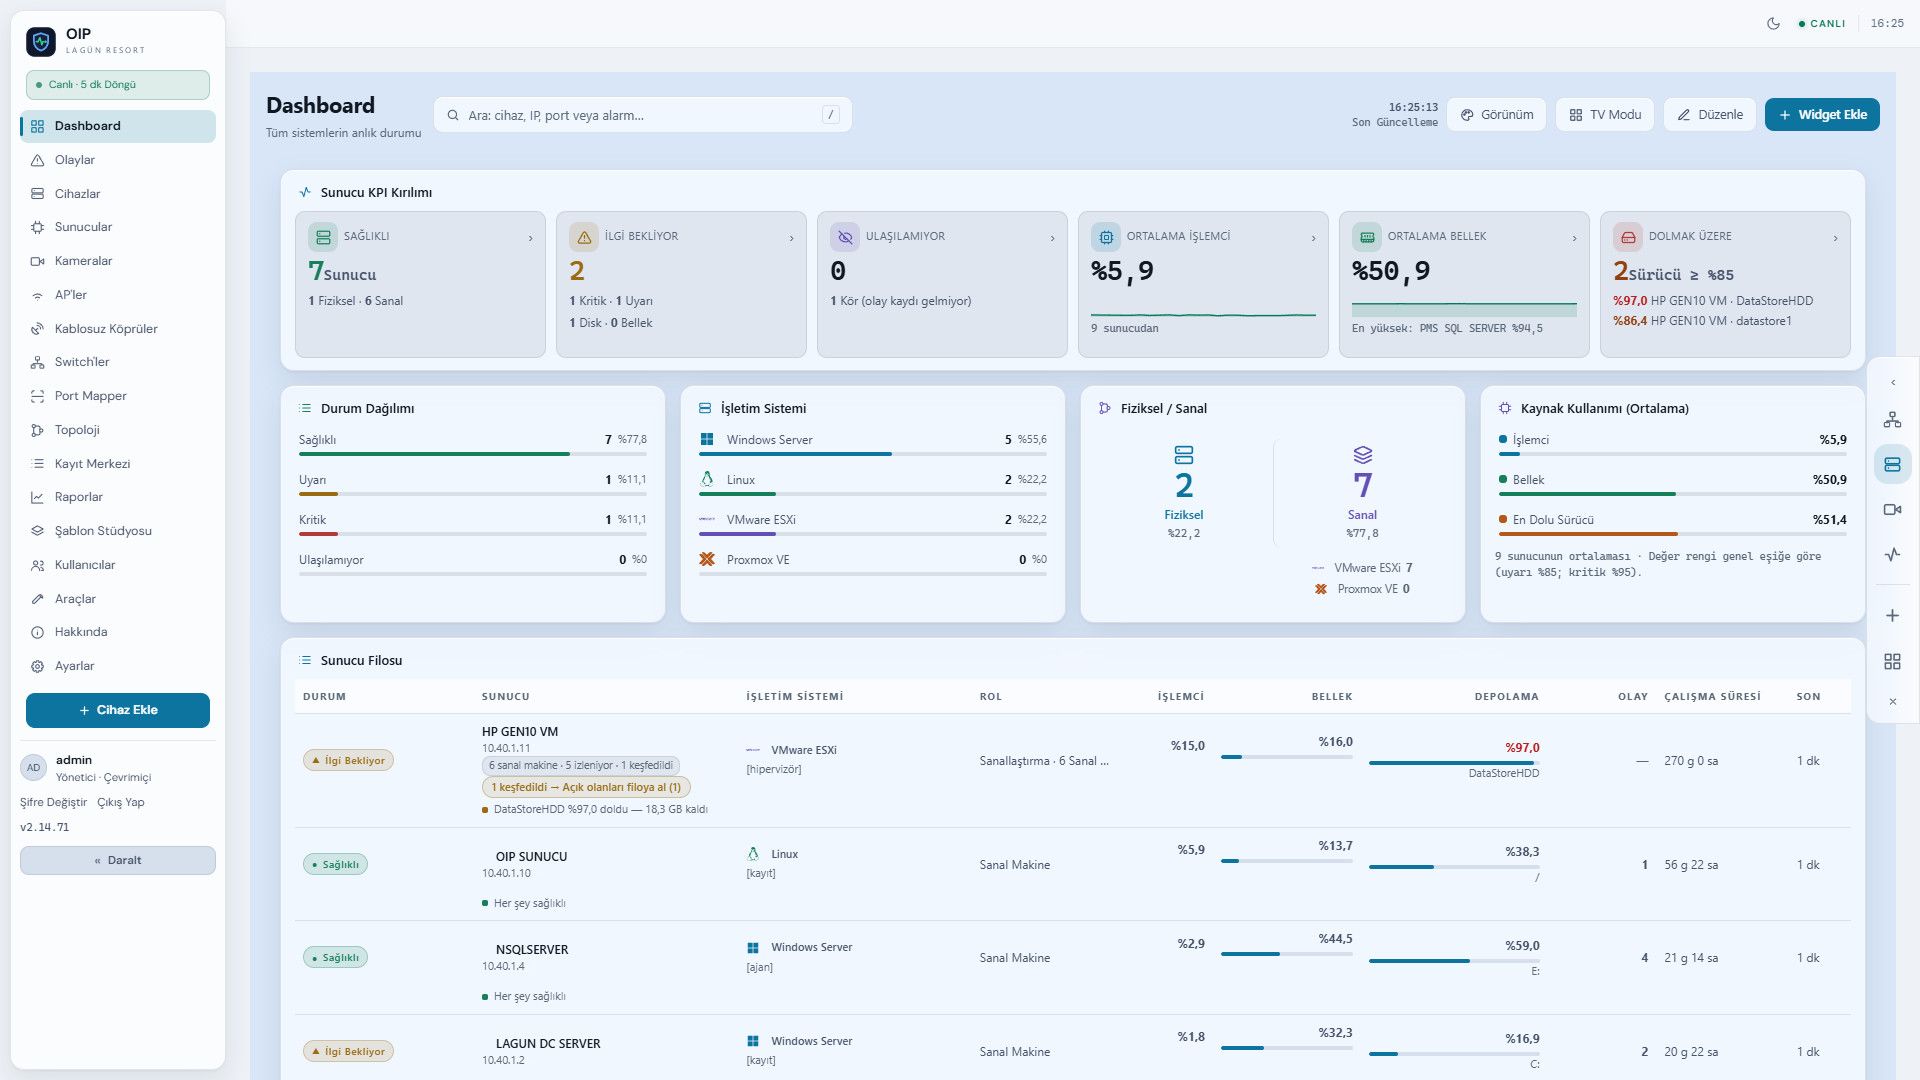Go to Sunucular page
This screenshot has height=1080, width=1920.
click(117, 227)
